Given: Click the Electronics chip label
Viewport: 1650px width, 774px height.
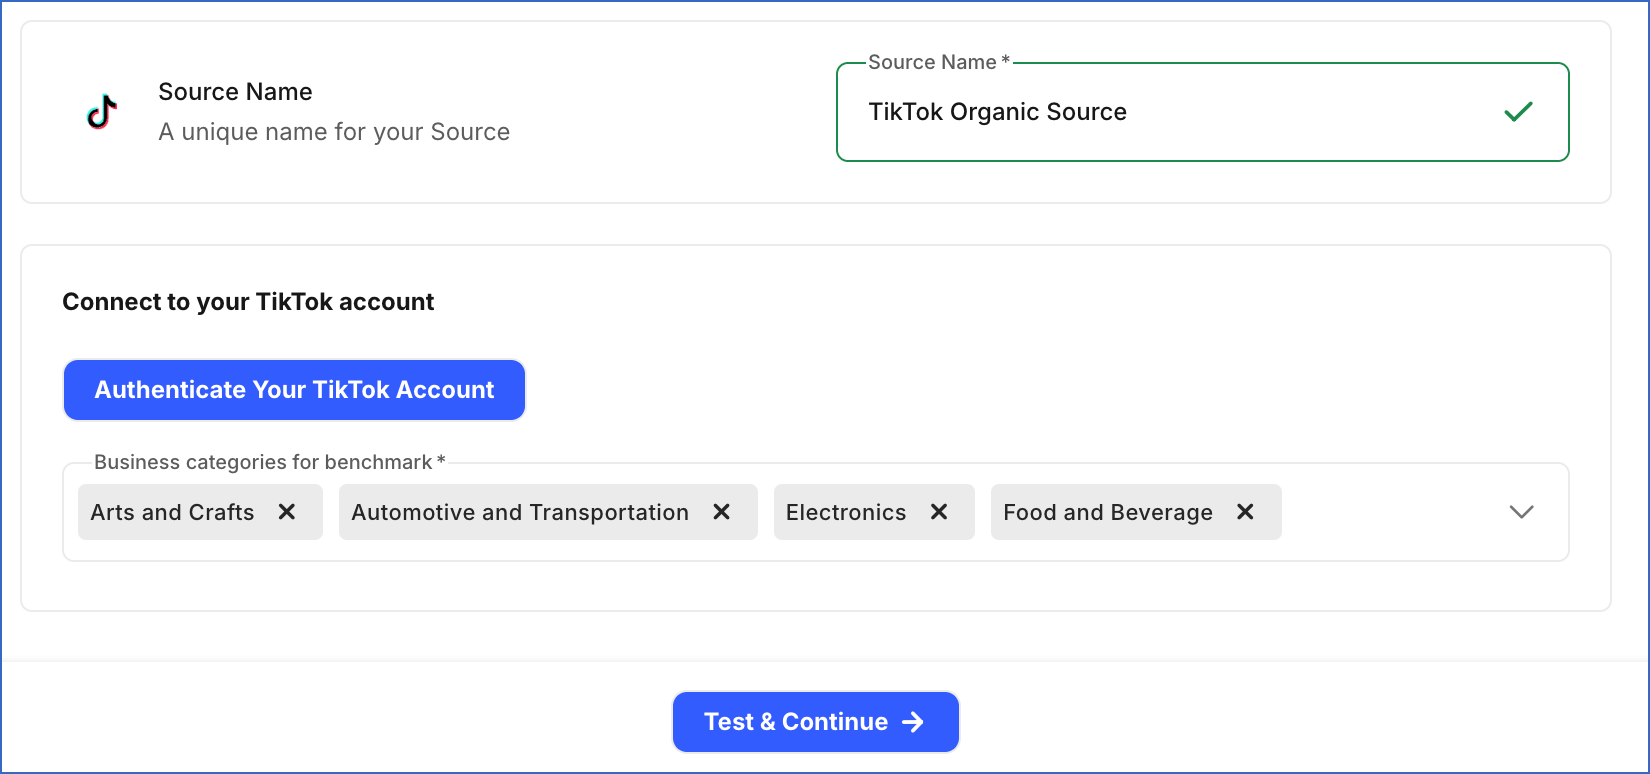Looking at the screenshot, I should click(846, 512).
